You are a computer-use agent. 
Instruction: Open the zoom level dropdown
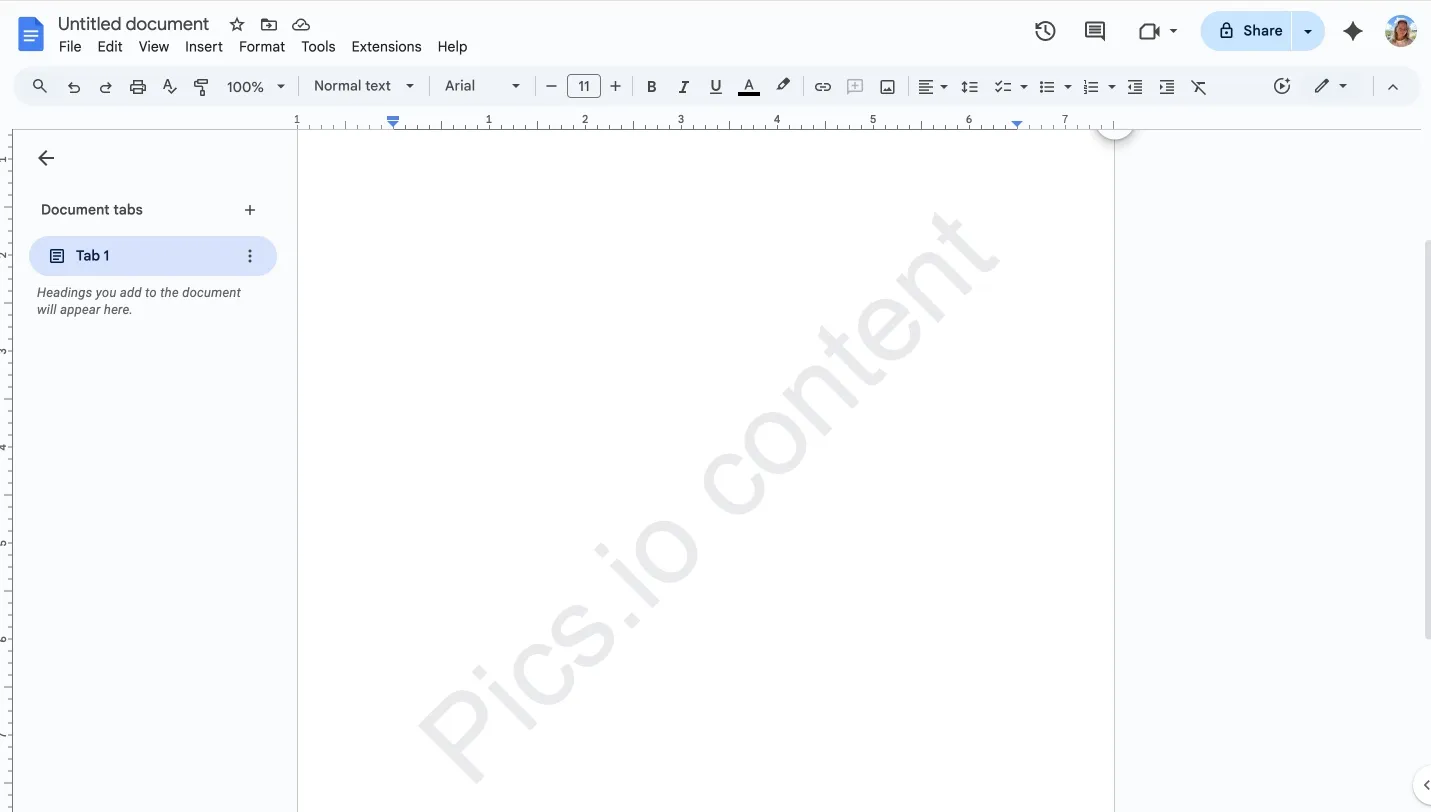pyautogui.click(x=255, y=86)
